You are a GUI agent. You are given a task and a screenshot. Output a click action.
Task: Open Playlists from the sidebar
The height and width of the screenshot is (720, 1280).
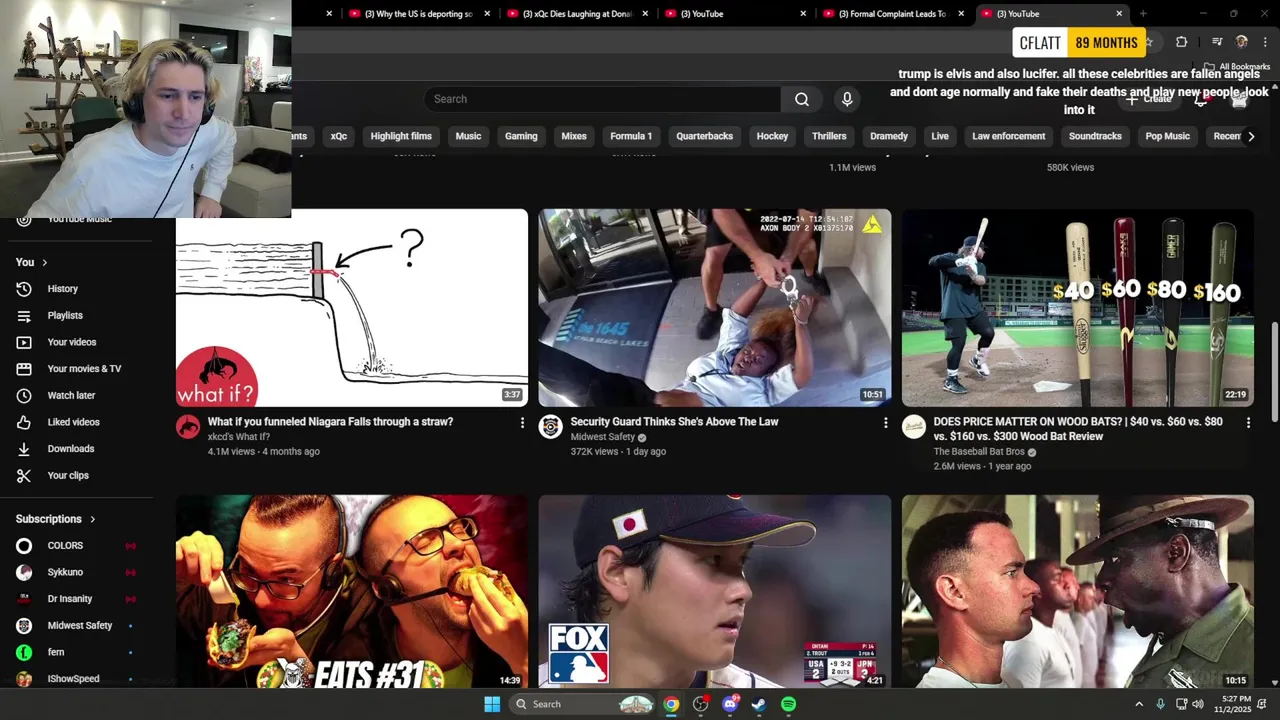pyautogui.click(x=65, y=315)
